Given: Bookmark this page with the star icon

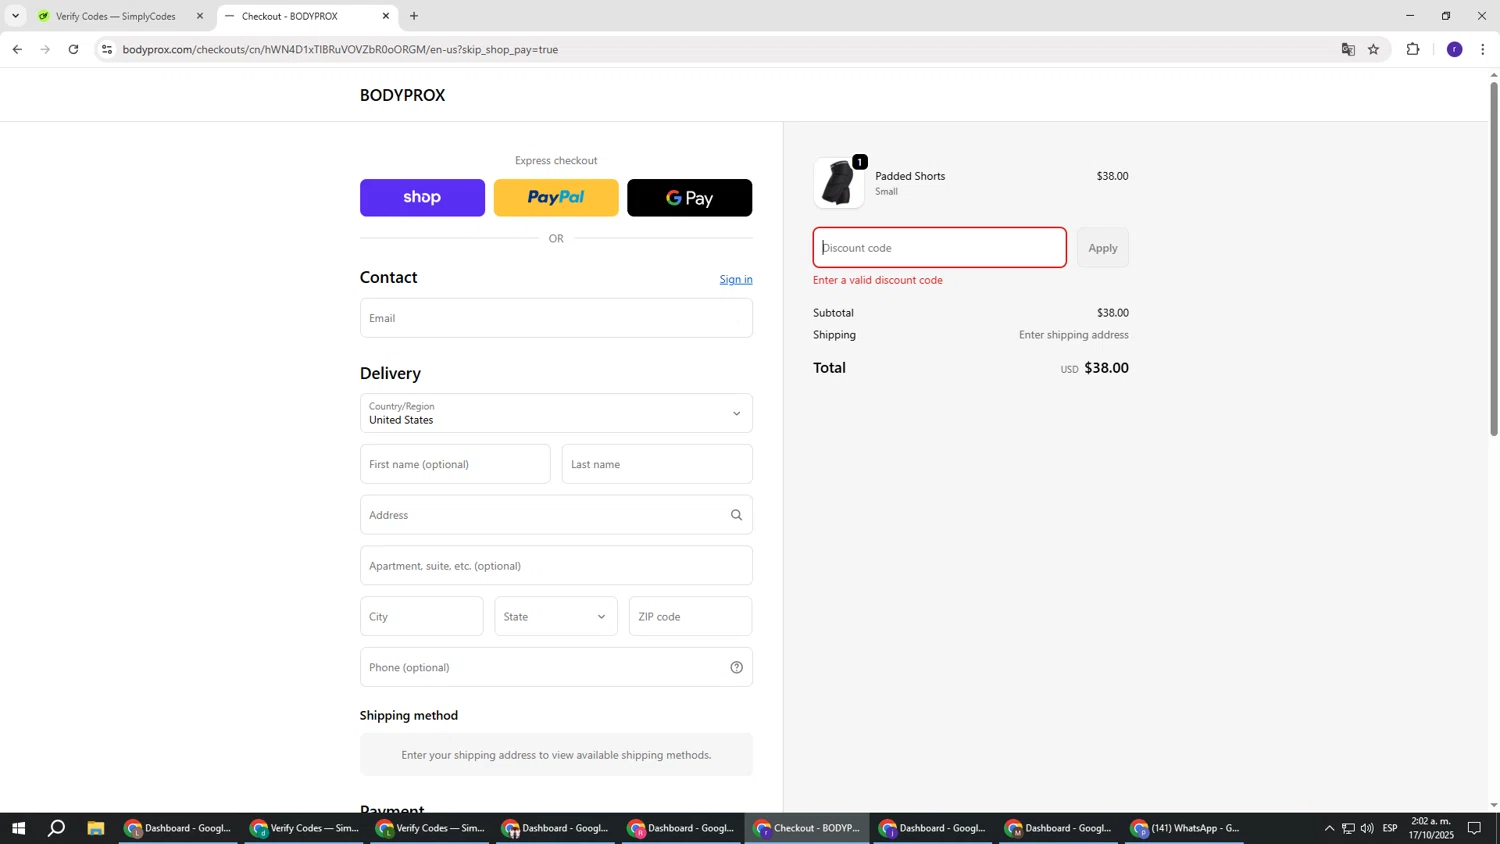Looking at the screenshot, I should (x=1374, y=49).
